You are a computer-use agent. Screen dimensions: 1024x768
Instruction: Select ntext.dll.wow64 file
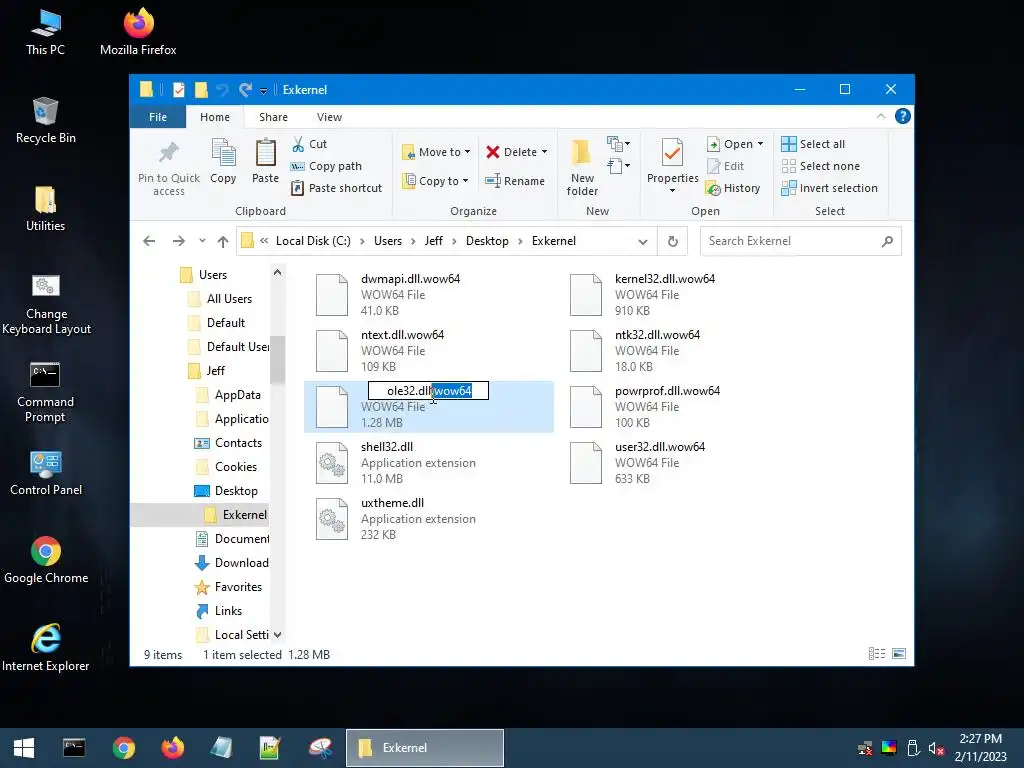click(428, 351)
